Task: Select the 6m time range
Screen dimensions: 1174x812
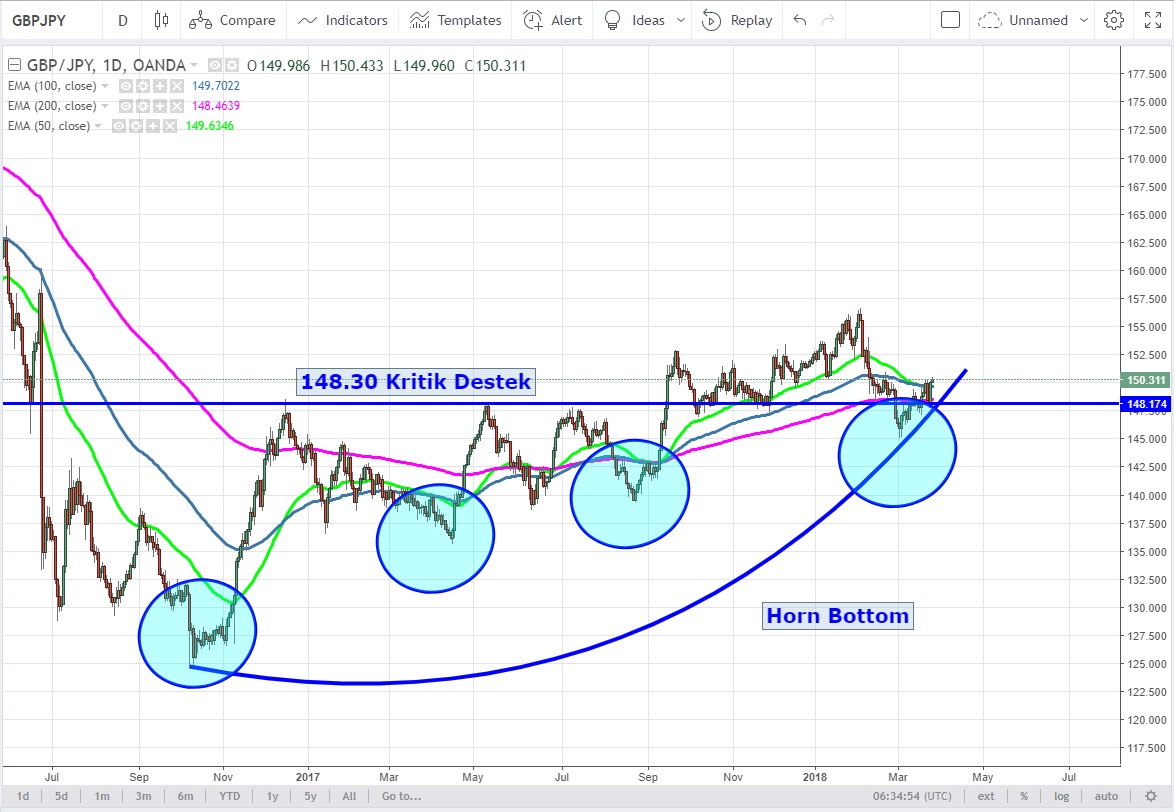Action: coord(185,796)
